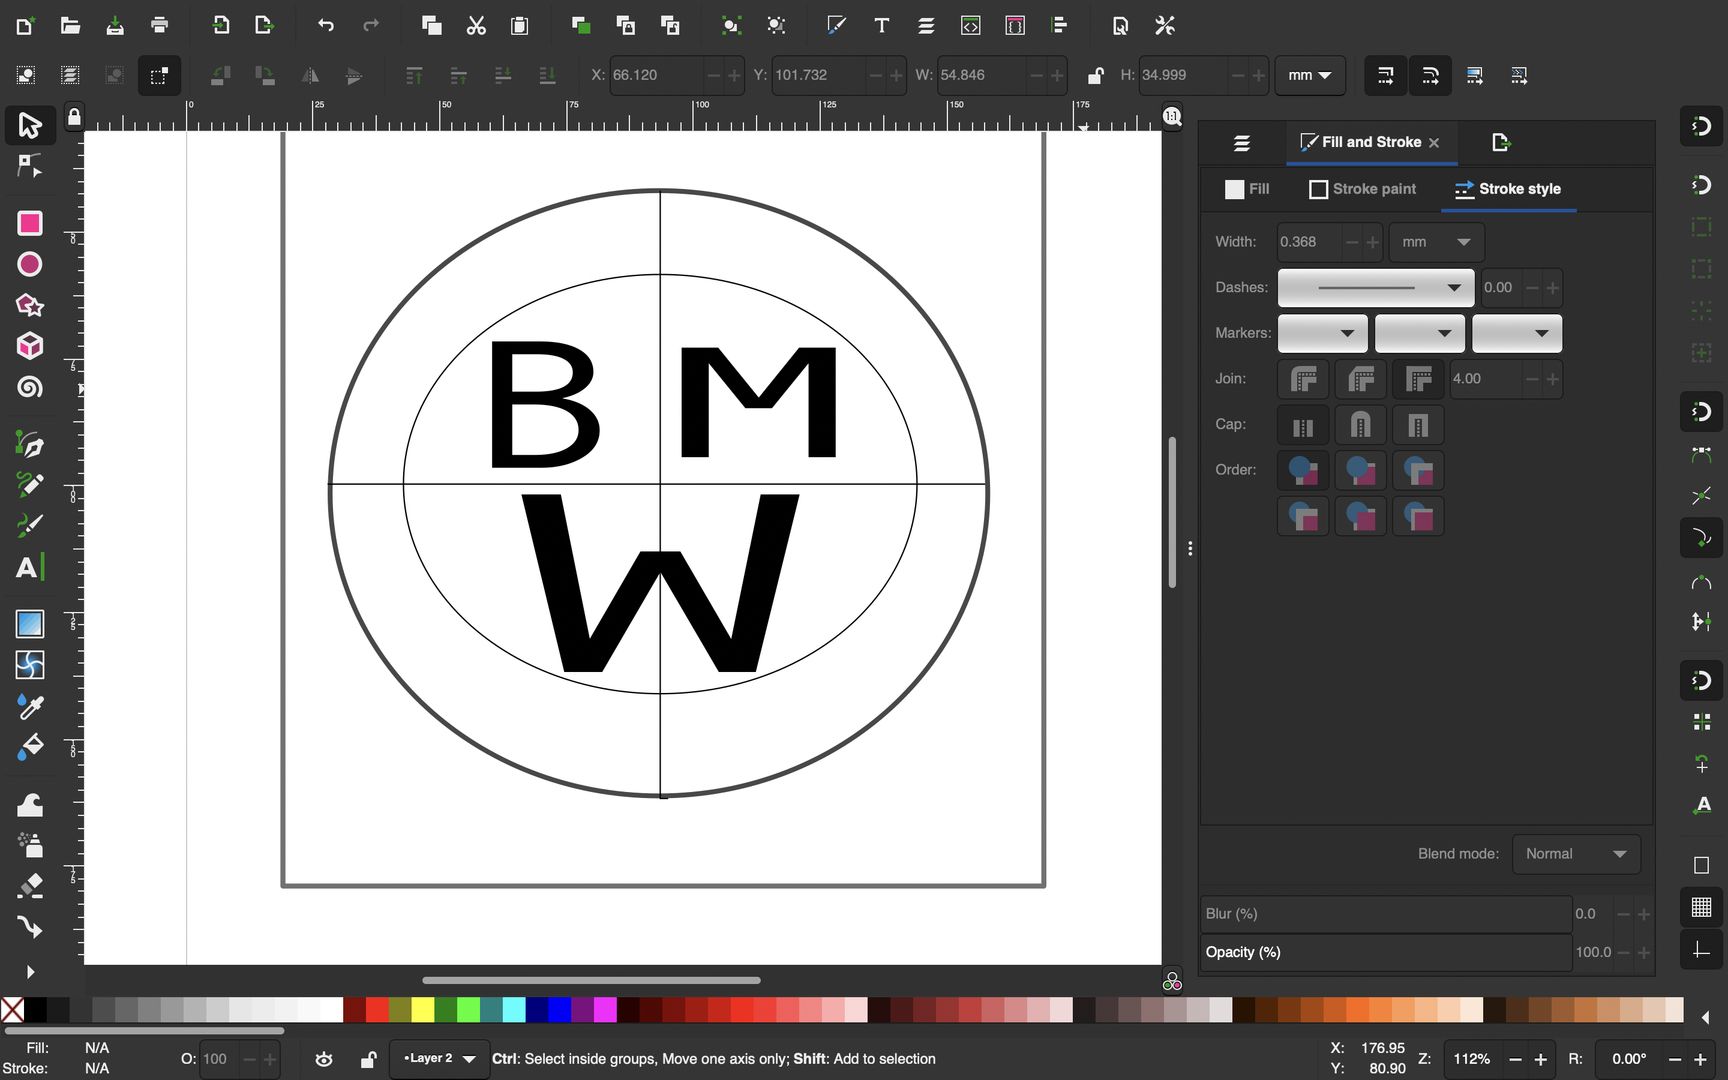Choose the miter join button
Image resolution: width=1728 pixels, height=1080 pixels.
click(1418, 379)
